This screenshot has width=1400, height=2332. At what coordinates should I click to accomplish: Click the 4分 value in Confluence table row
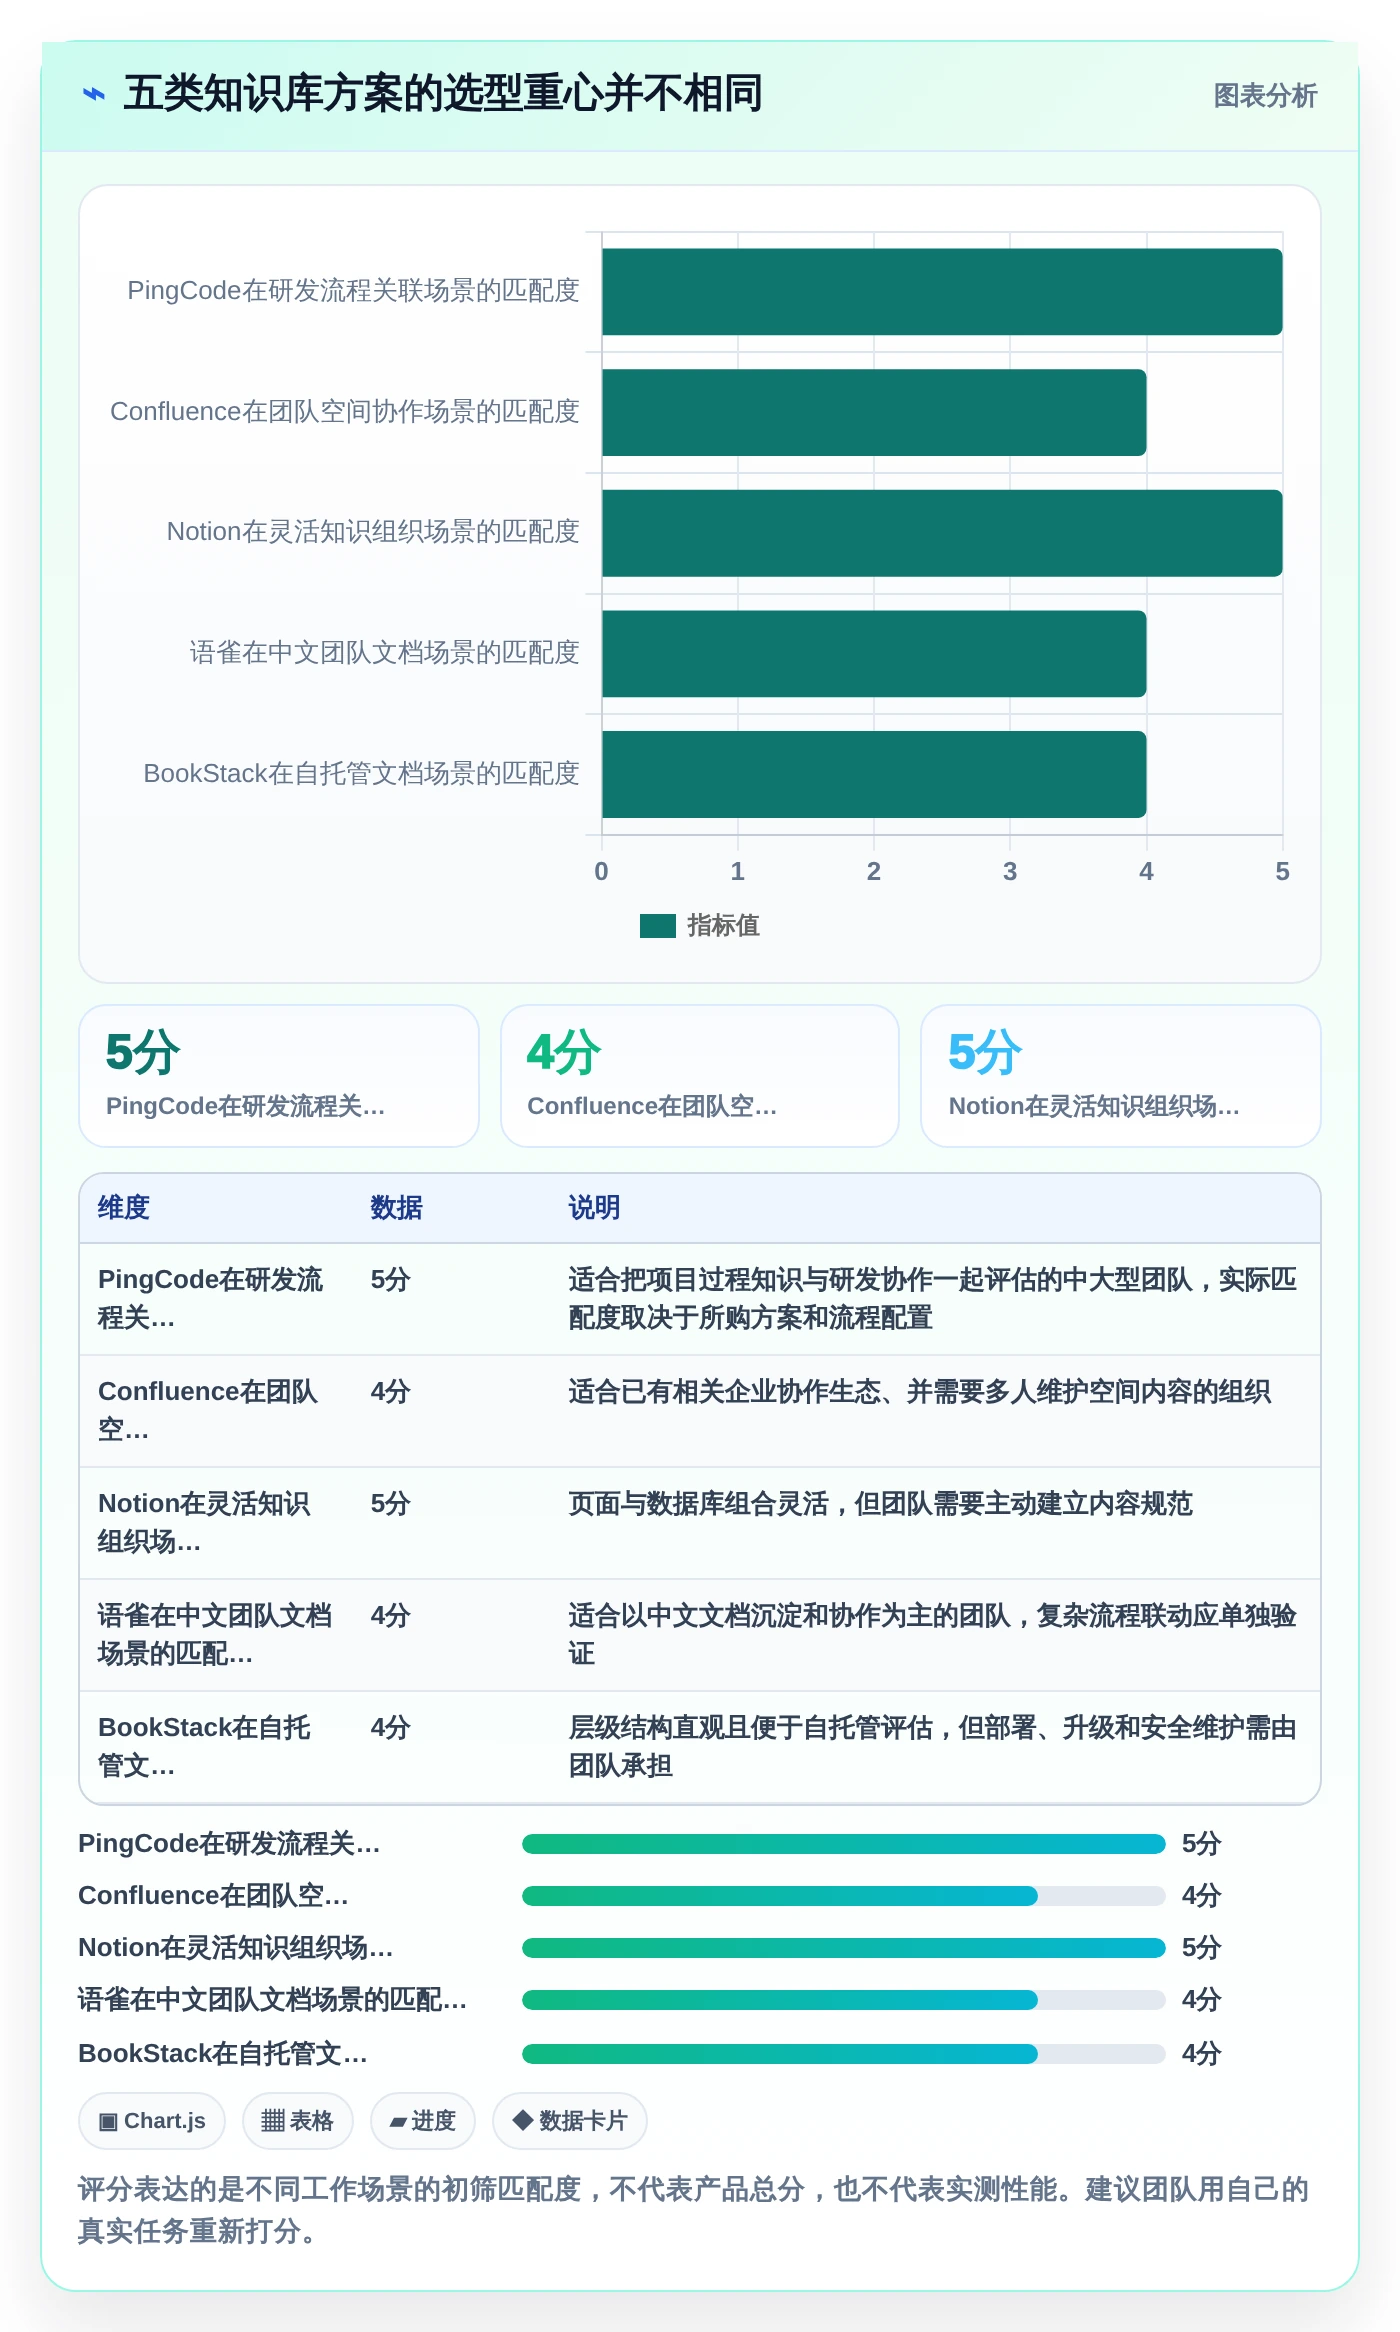(390, 1392)
